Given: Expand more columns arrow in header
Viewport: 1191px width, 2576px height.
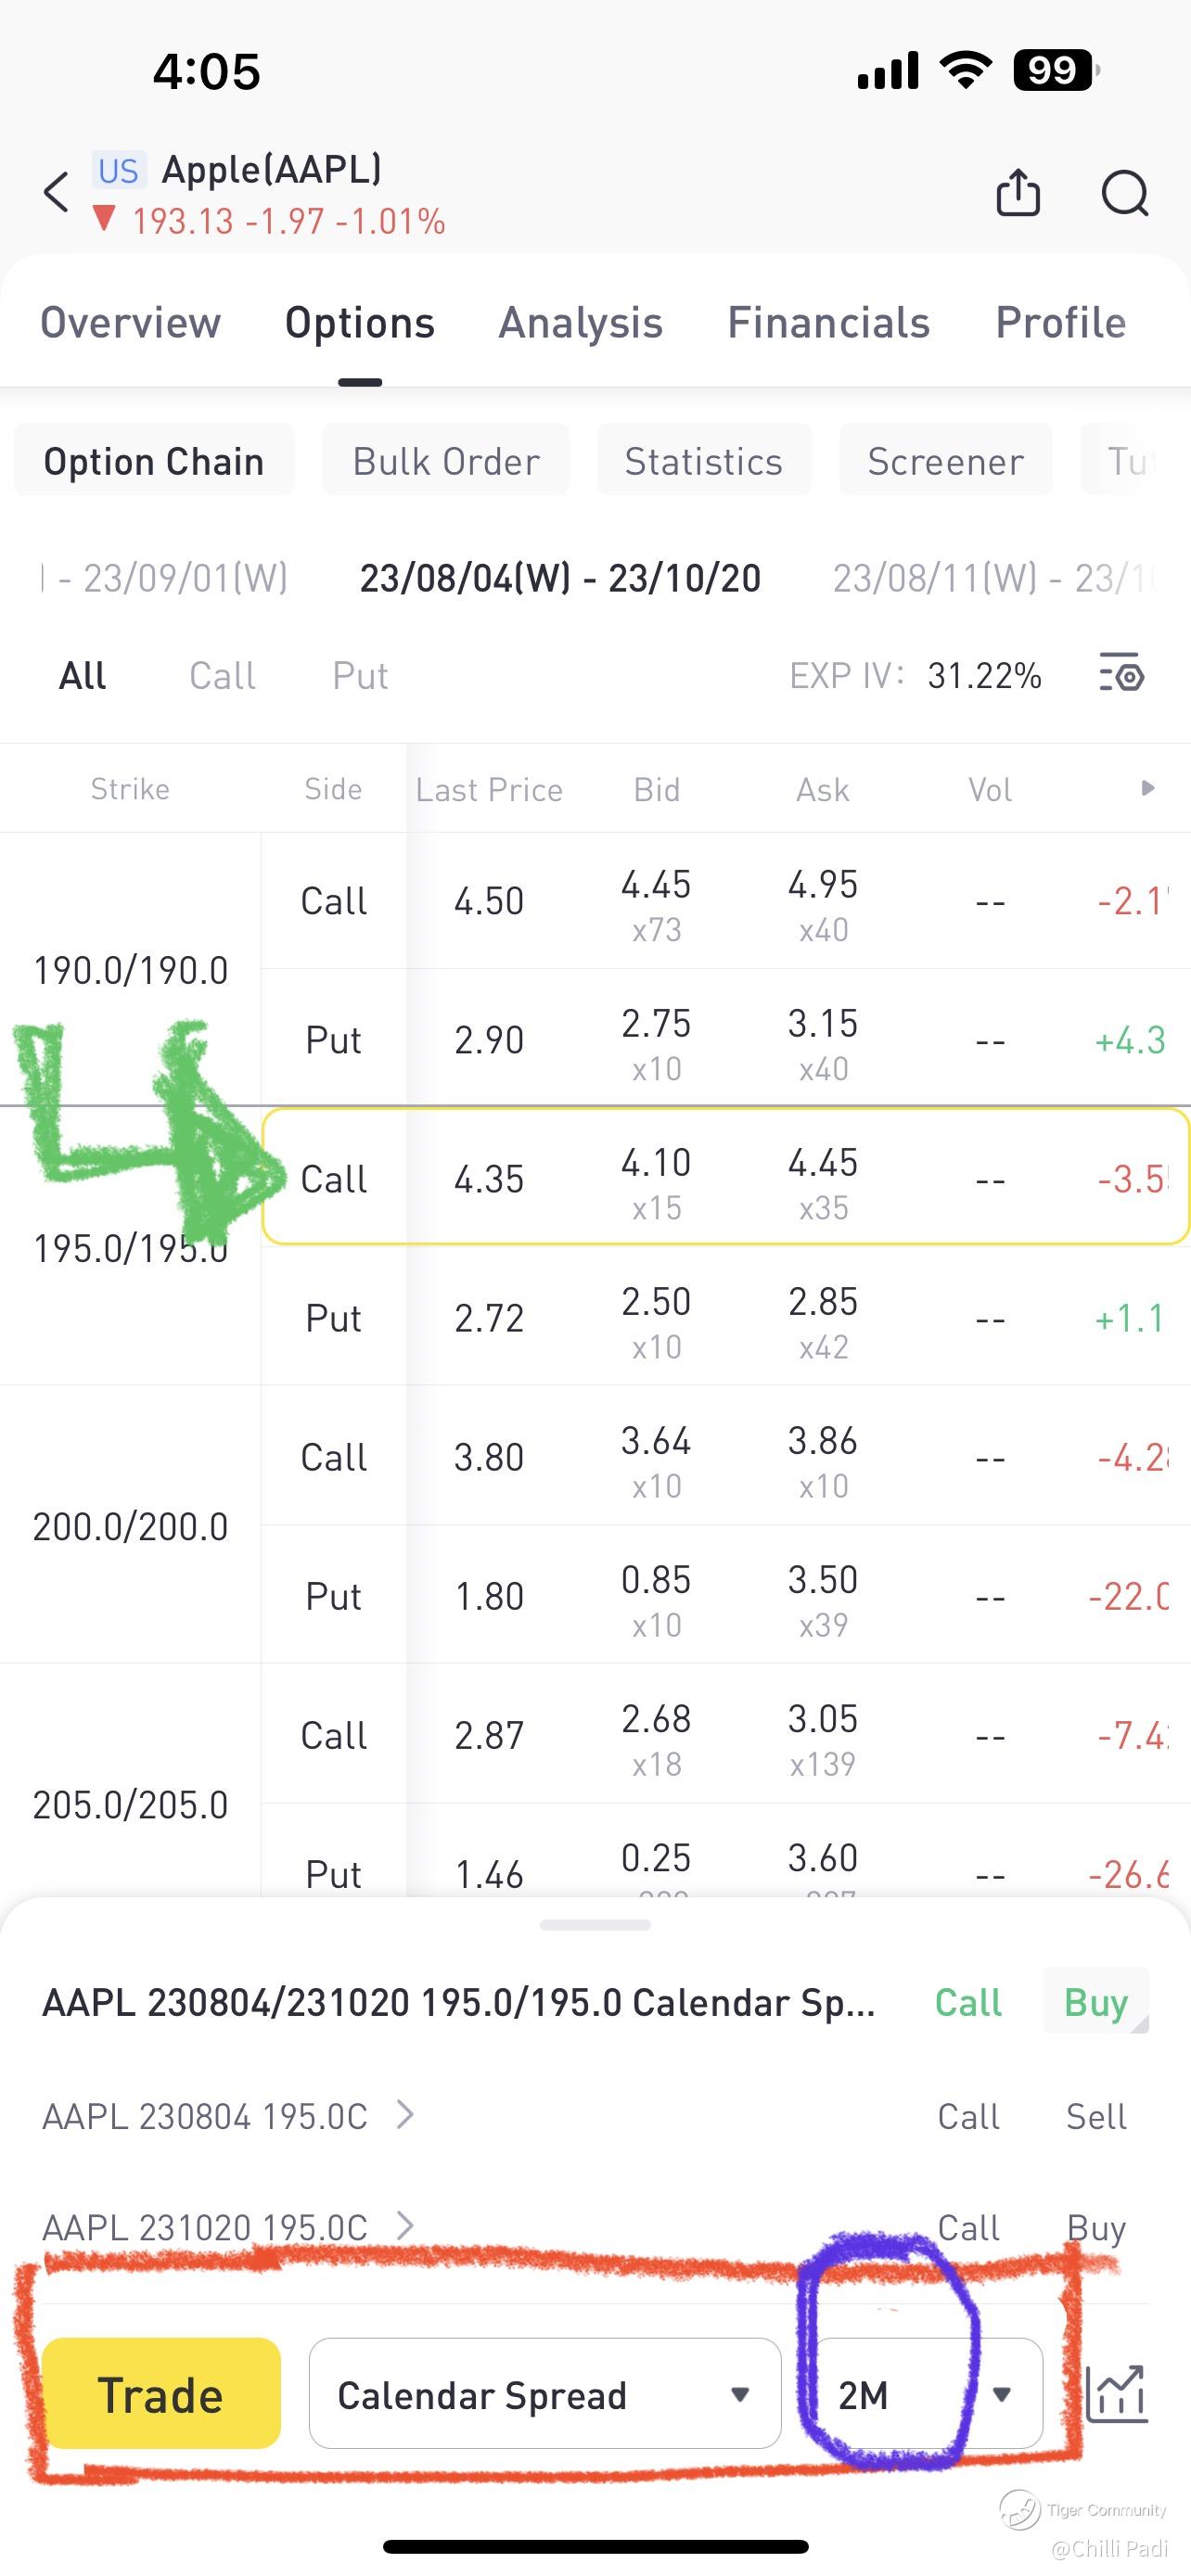Looking at the screenshot, I should coord(1147,789).
